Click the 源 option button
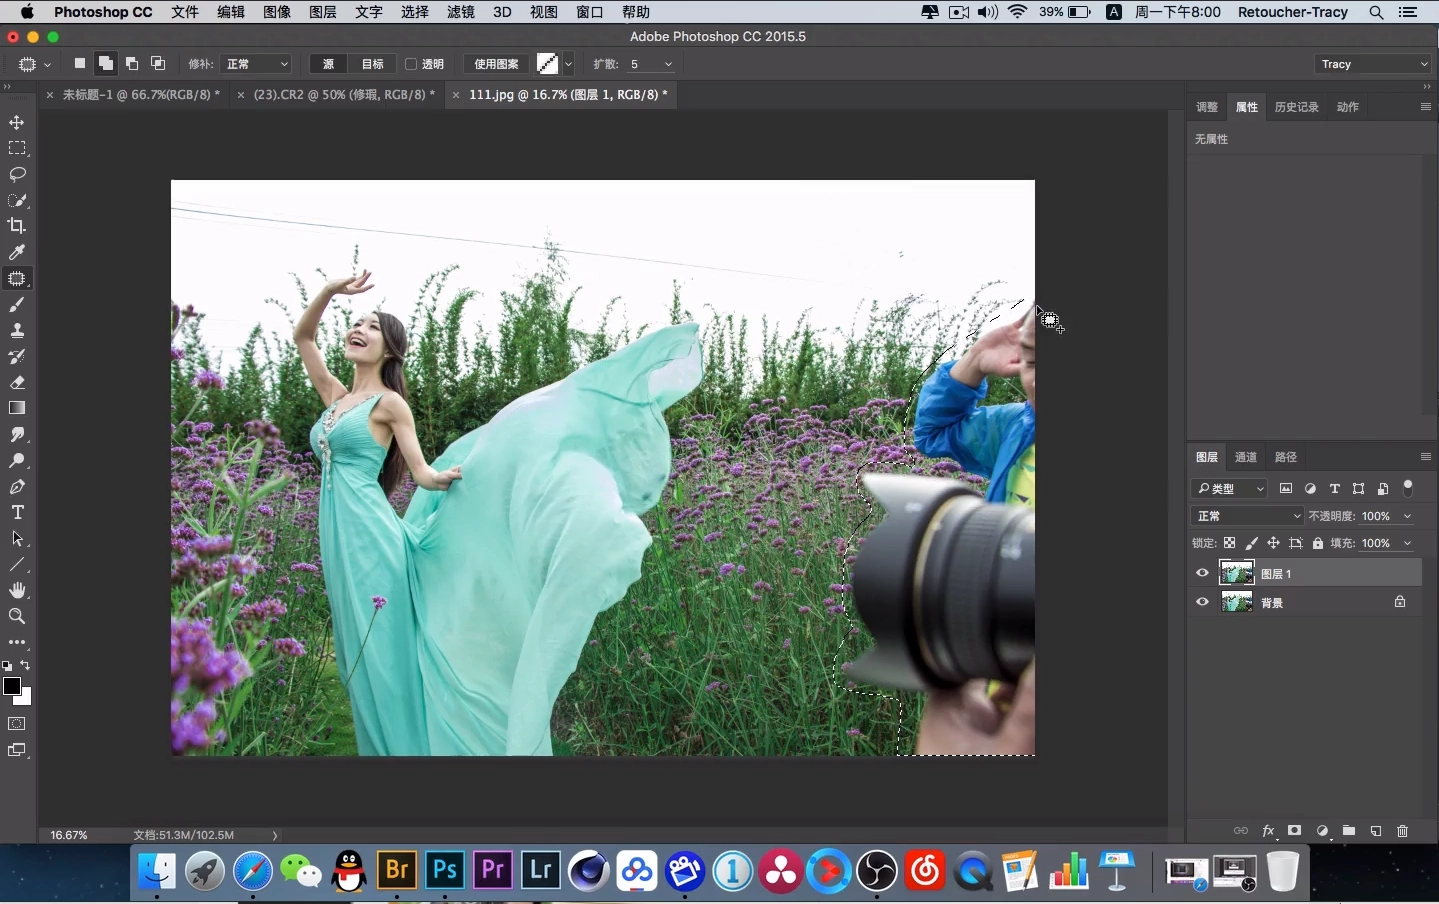The height and width of the screenshot is (904, 1439). [x=328, y=64]
